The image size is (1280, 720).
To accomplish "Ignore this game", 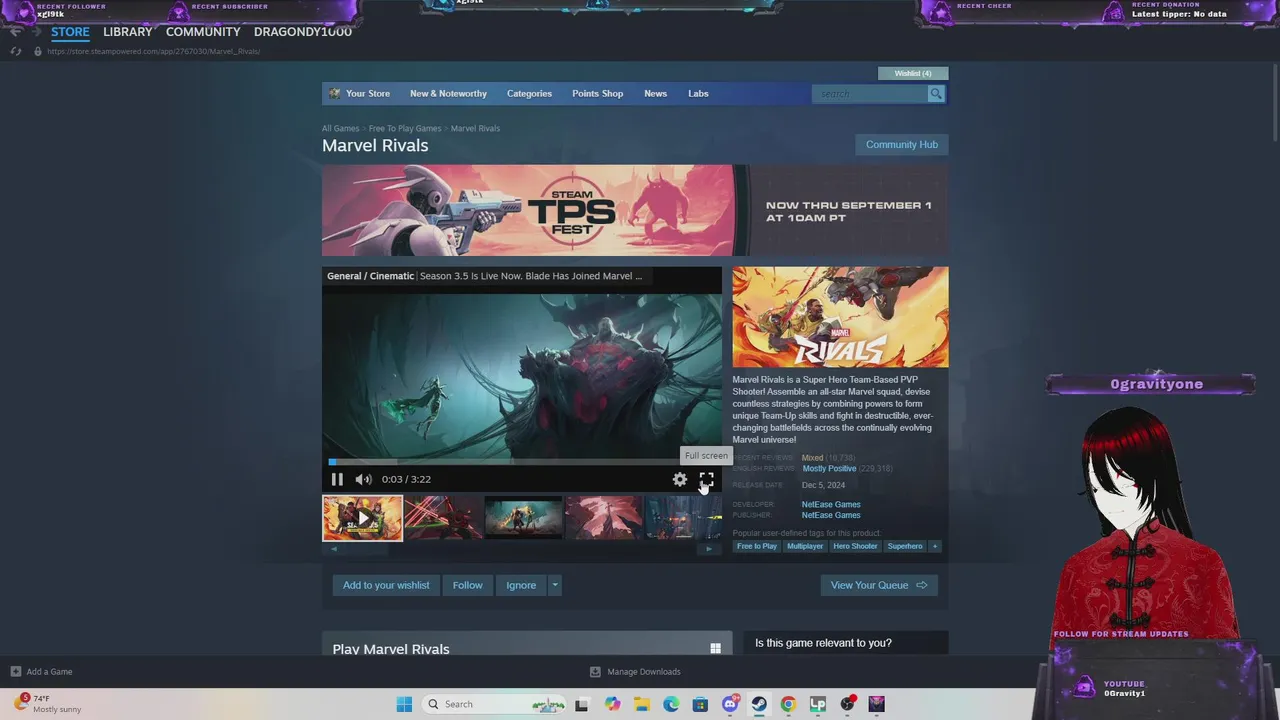I will click(521, 585).
